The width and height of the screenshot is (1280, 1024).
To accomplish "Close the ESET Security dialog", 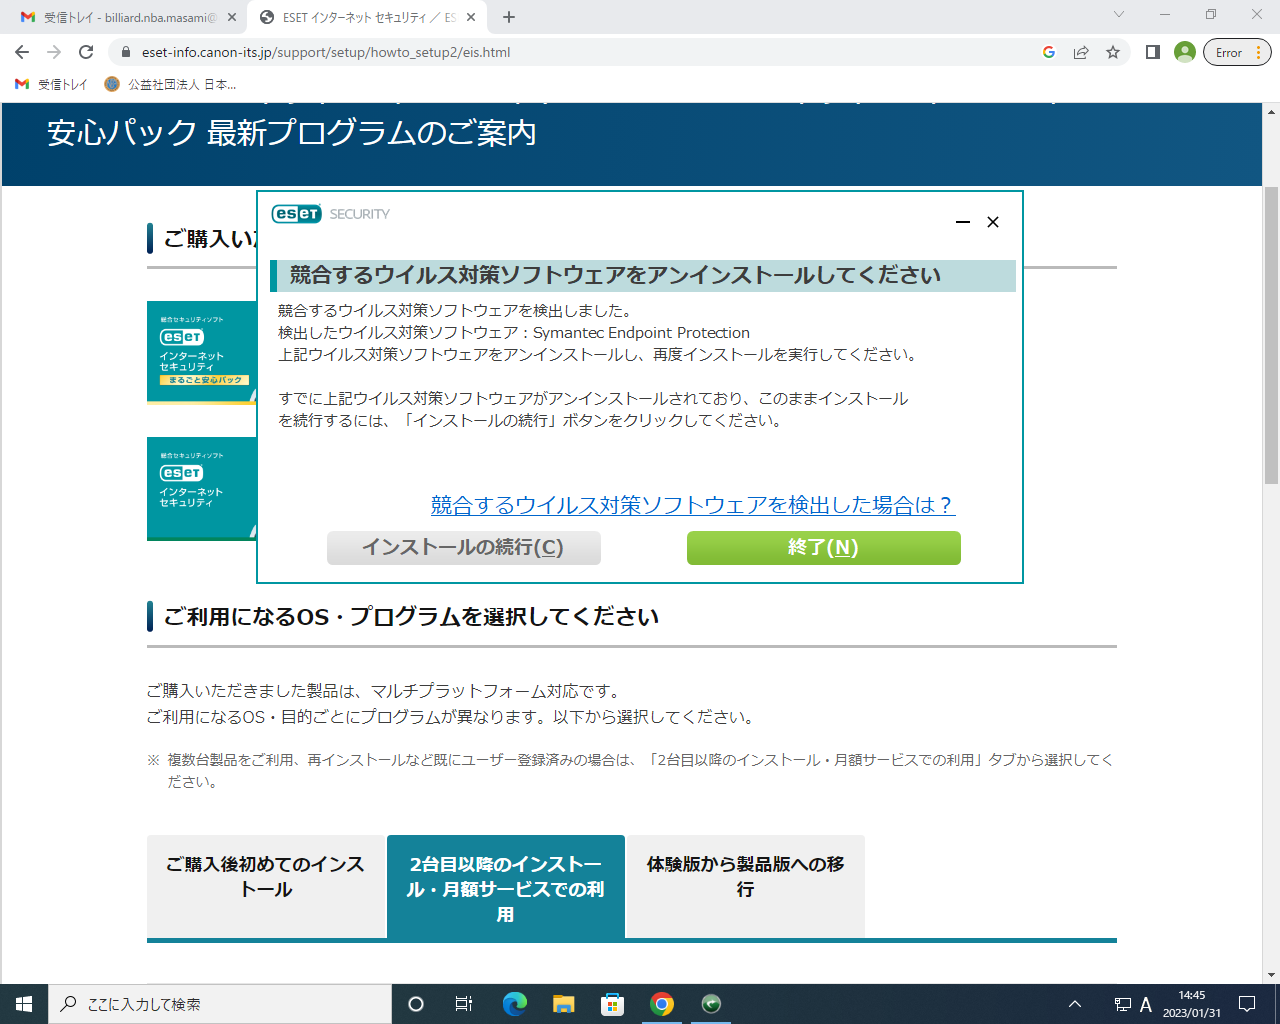I will (x=993, y=222).
